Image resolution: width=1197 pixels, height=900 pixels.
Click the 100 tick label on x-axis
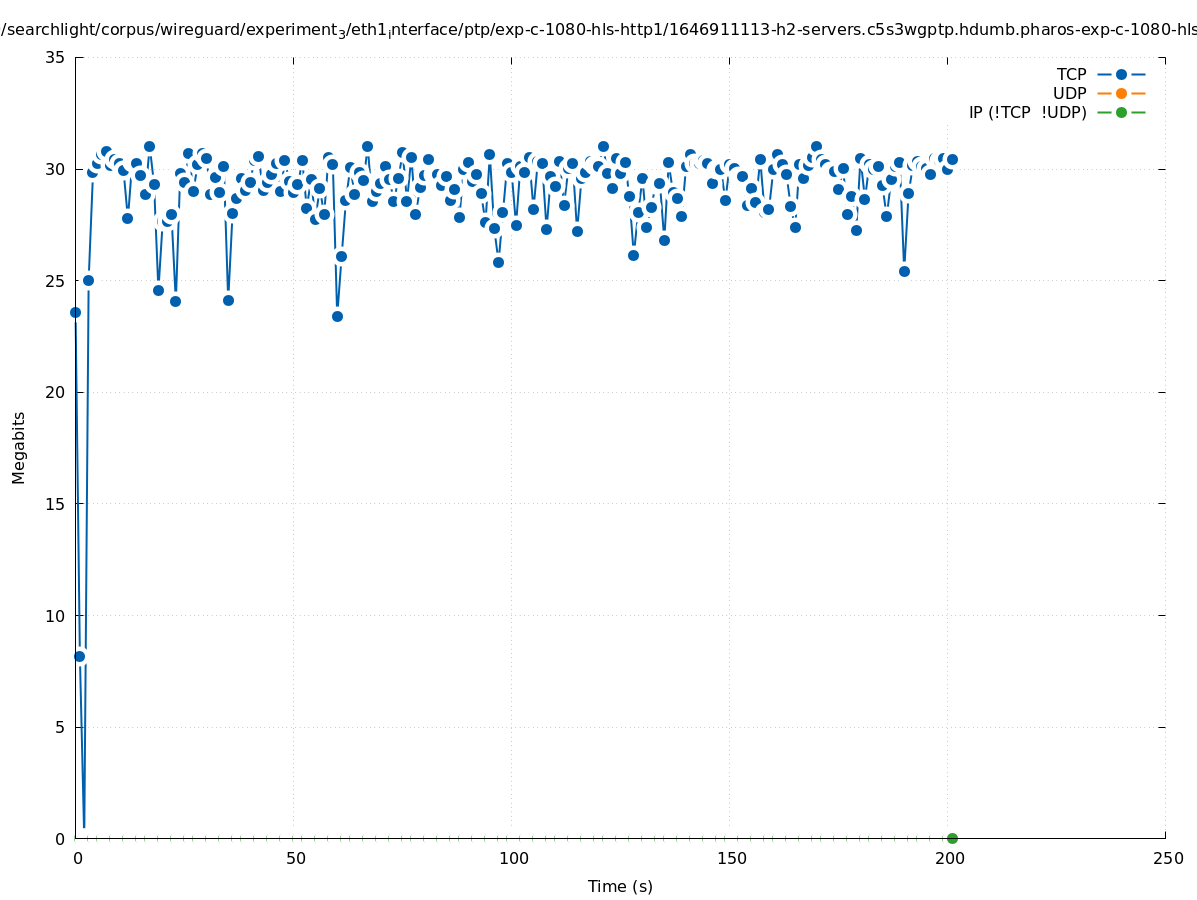point(513,858)
